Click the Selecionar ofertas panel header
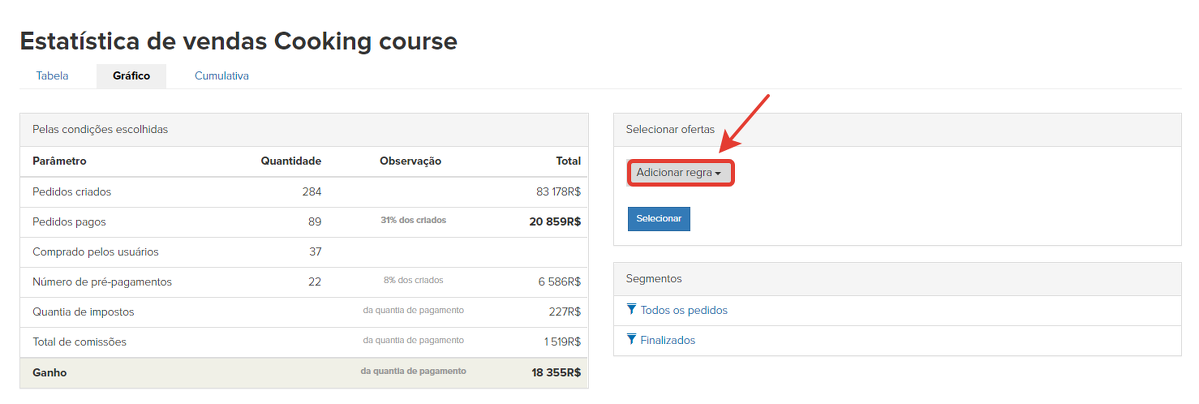Screen dimensions: 1199x404 670,129
